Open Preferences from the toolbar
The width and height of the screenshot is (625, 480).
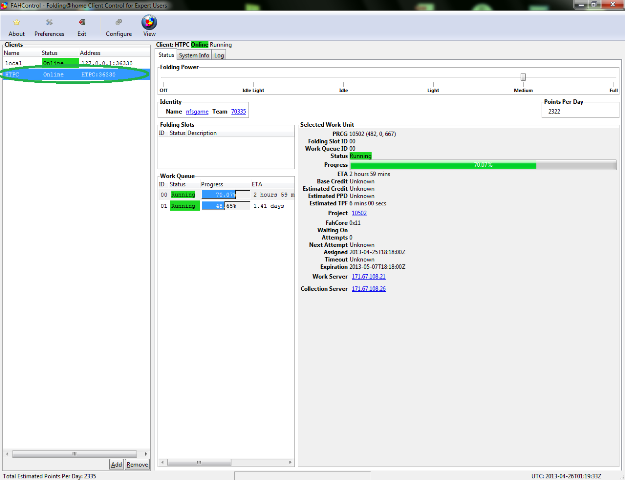click(49, 27)
